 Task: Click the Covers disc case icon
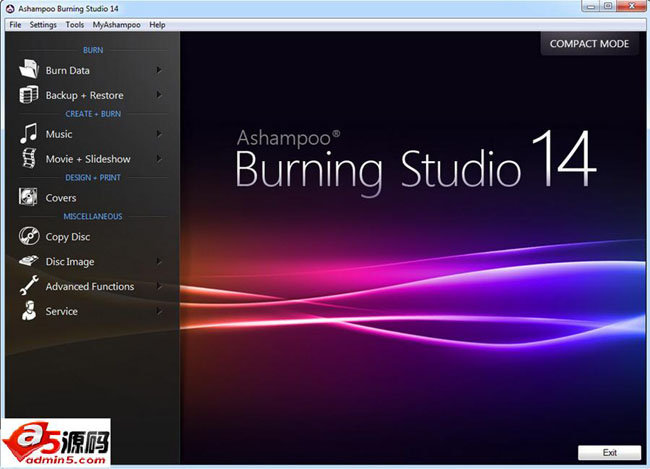pos(28,197)
